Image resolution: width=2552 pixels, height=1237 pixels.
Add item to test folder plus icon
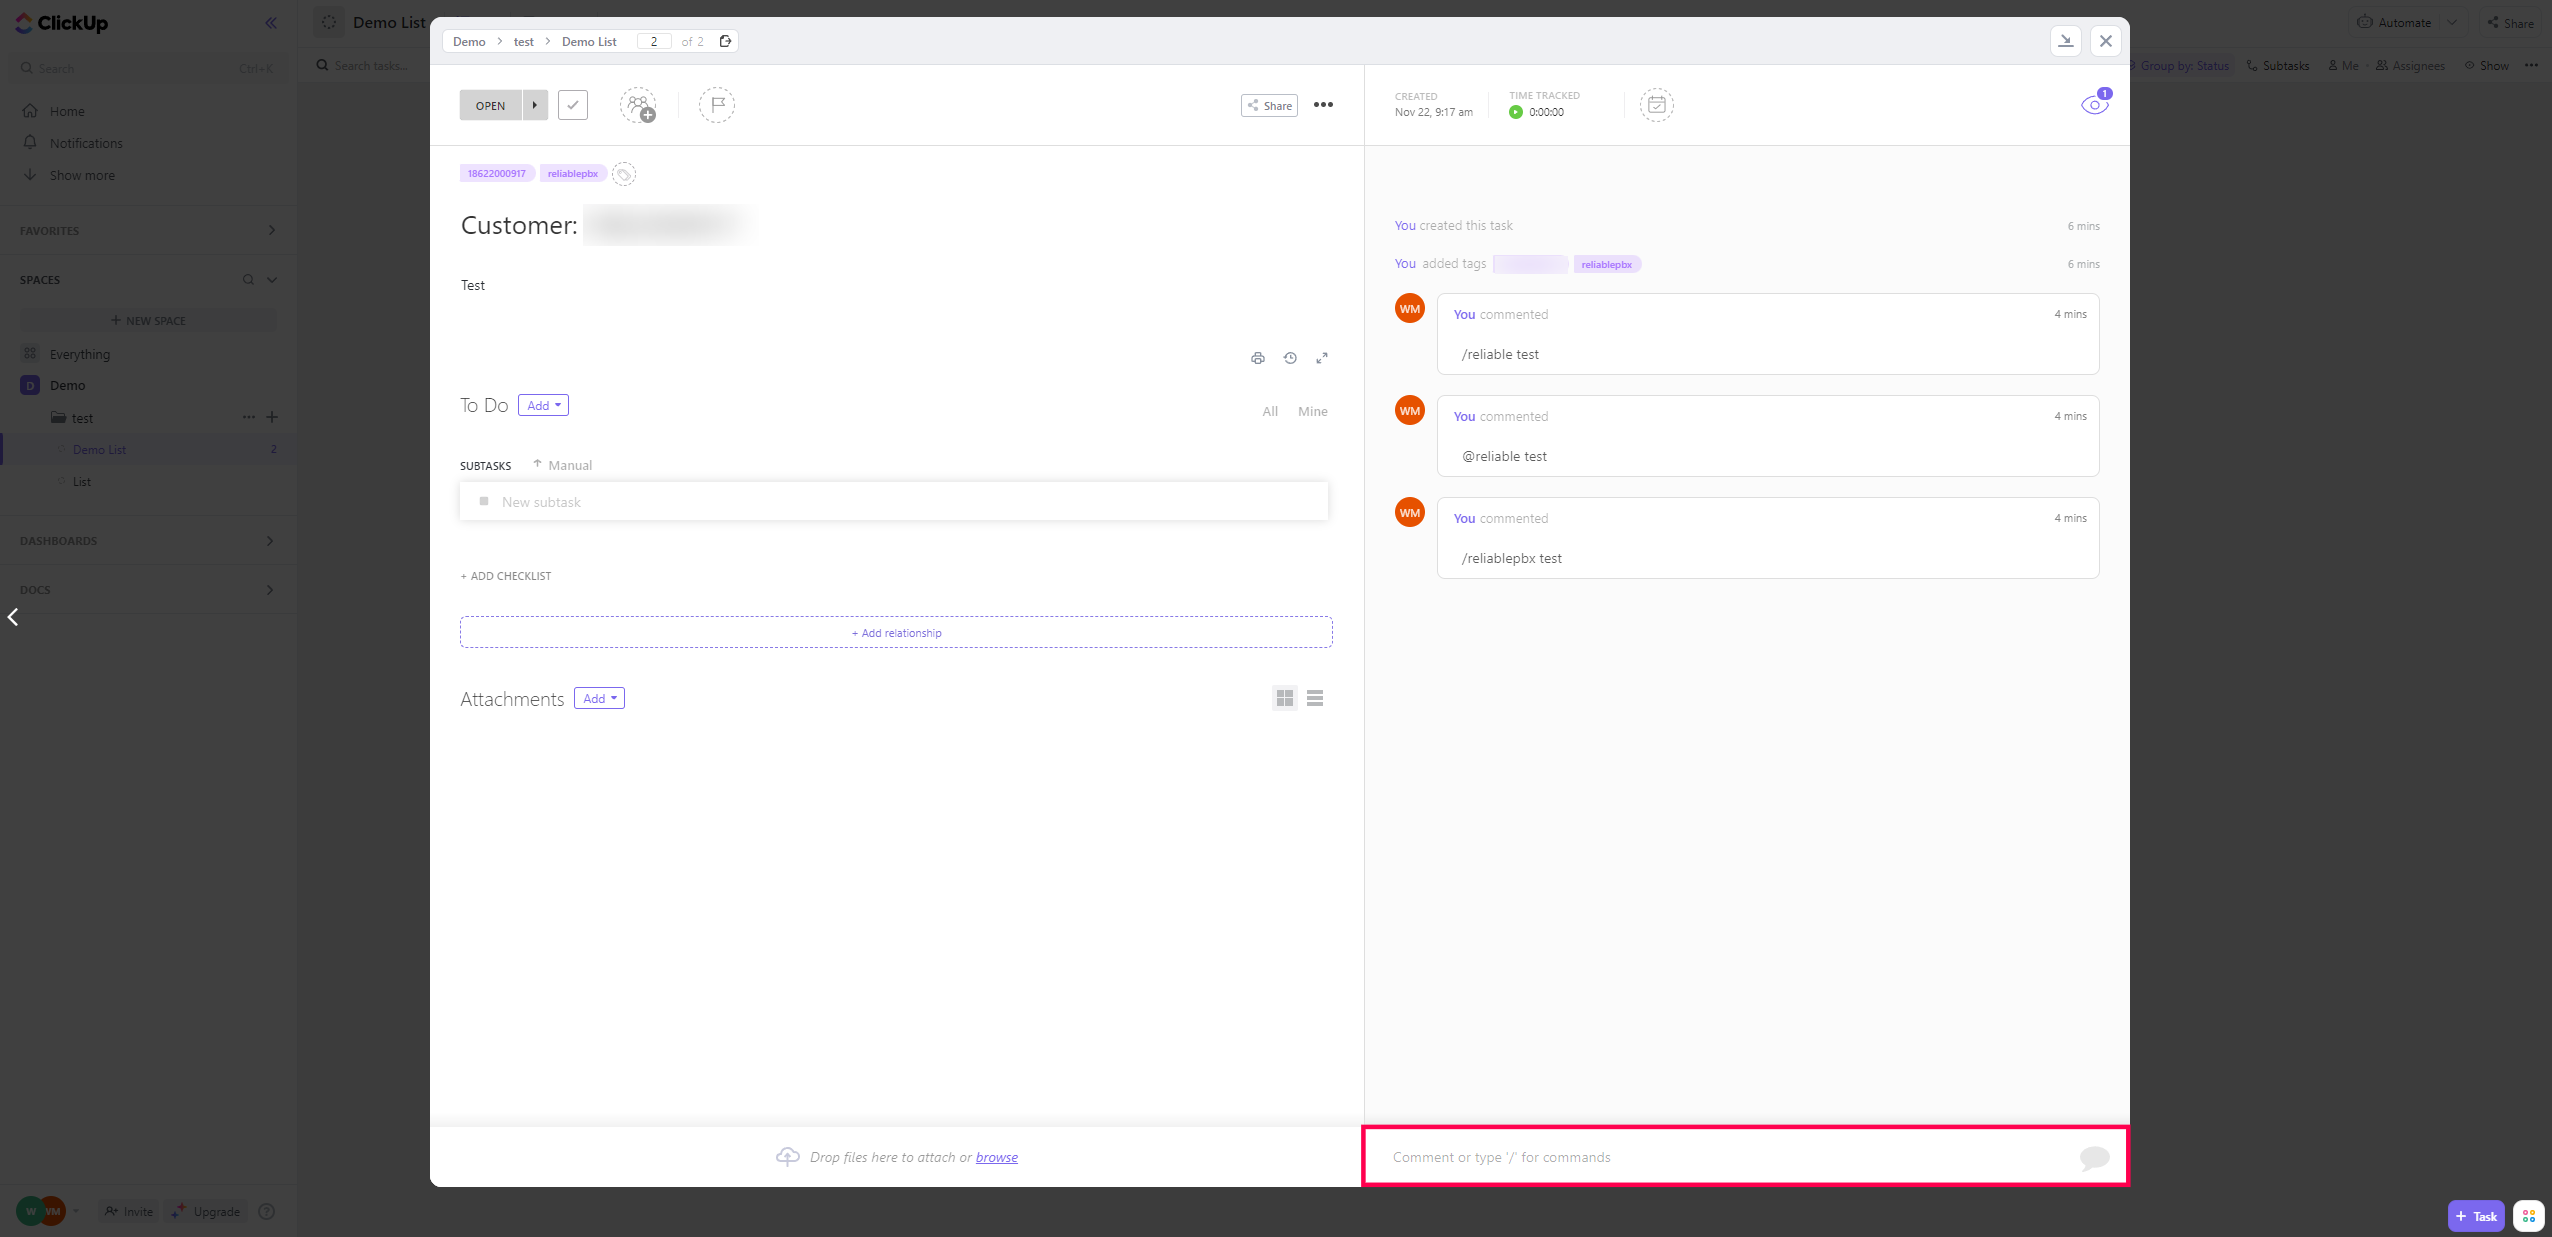(x=272, y=417)
